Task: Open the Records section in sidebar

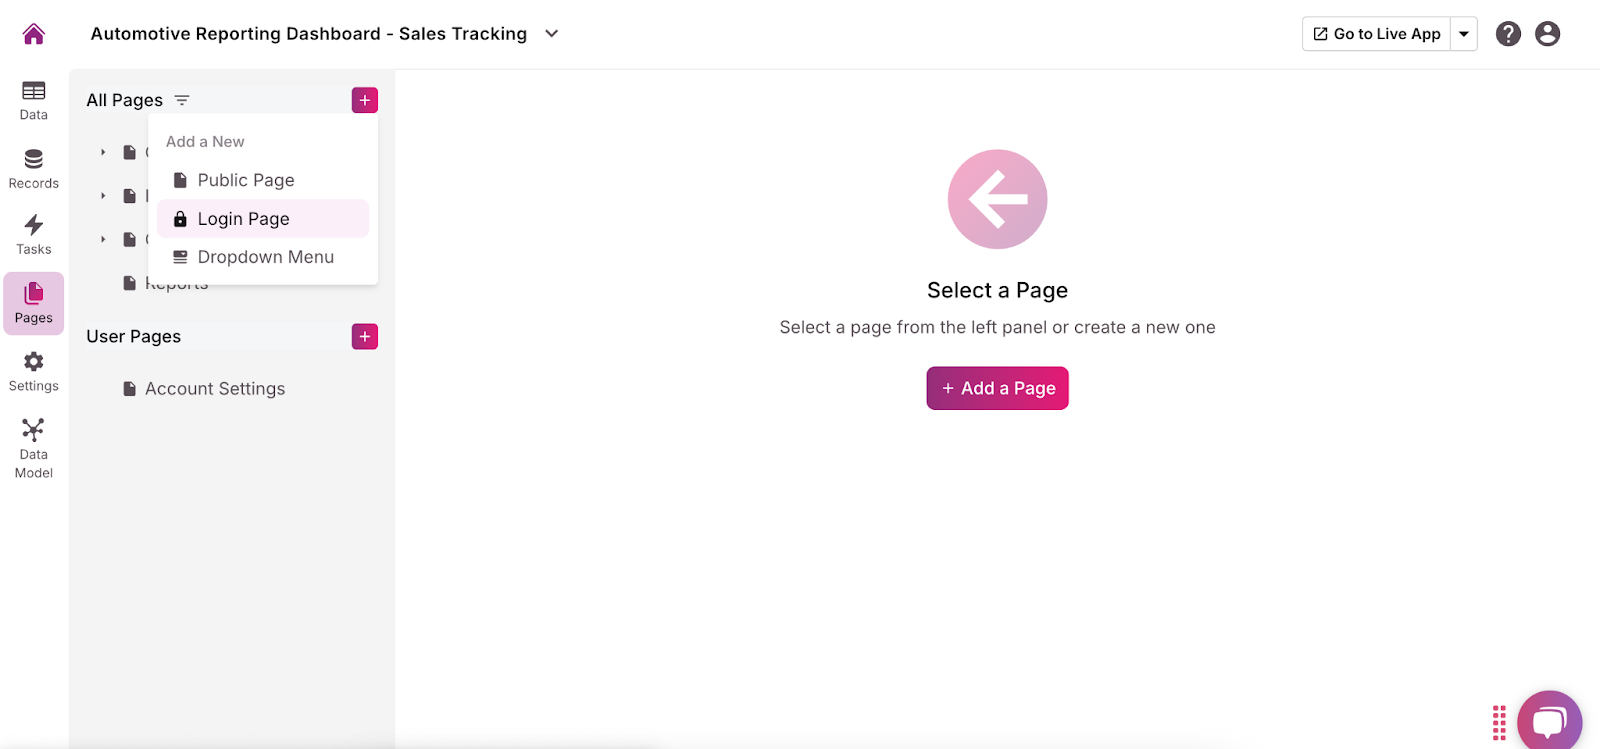Action: click(x=33, y=168)
